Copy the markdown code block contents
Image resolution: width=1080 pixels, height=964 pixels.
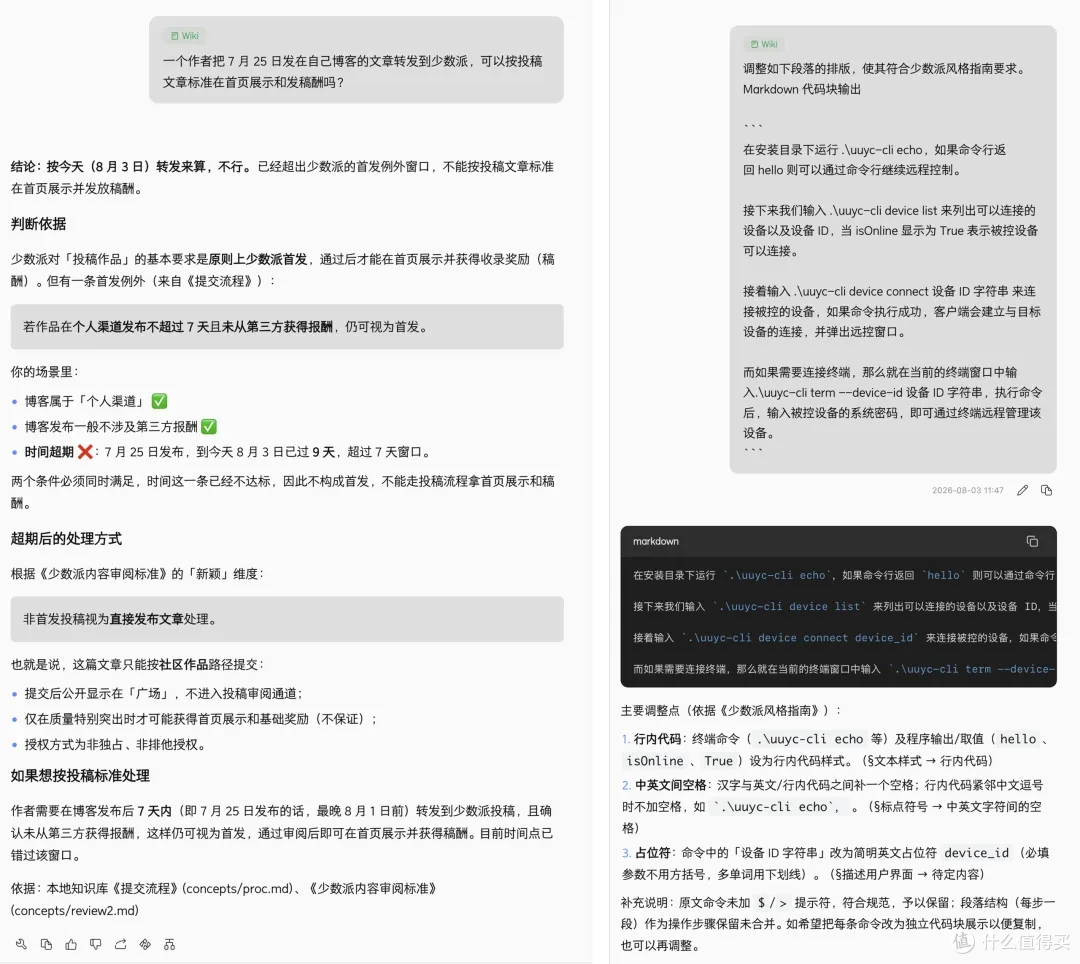click(x=1032, y=541)
